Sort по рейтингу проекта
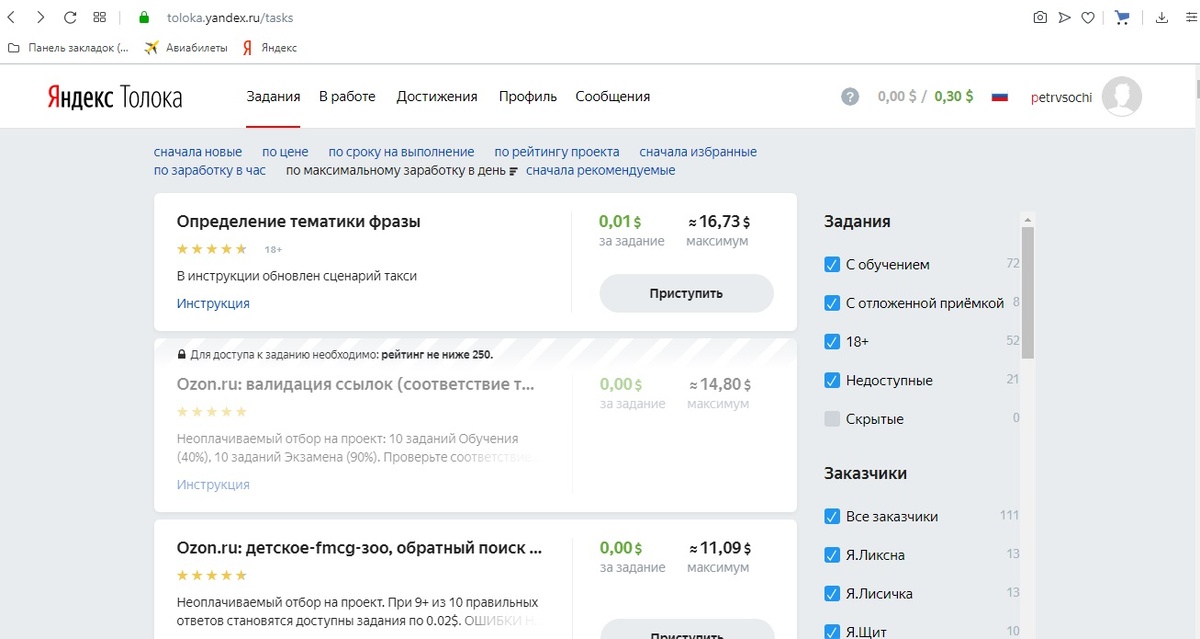Viewport: 1200px width, 639px height. pyautogui.click(x=557, y=152)
